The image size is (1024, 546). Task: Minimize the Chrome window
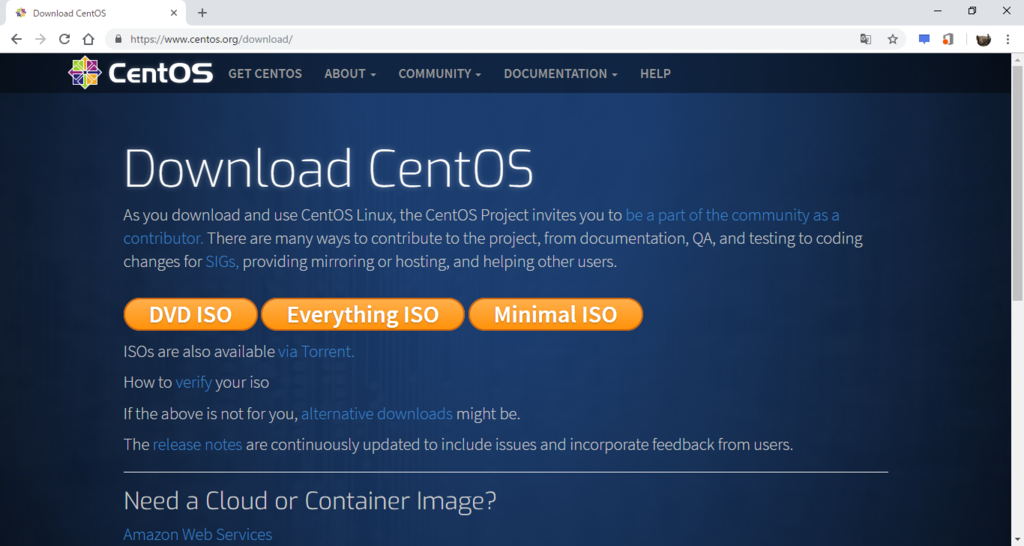pos(938,11)
